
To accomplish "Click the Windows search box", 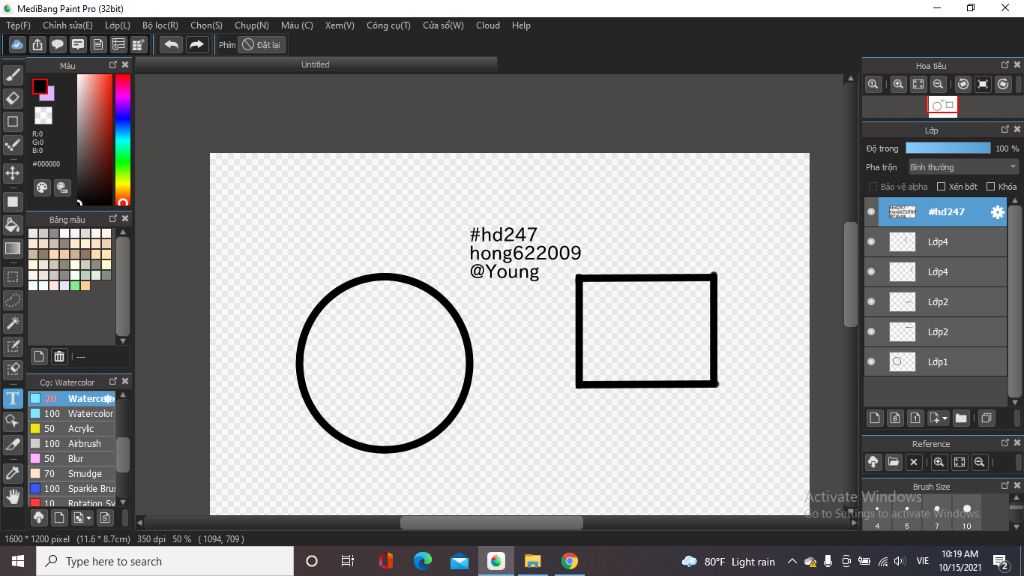I will click(x=165, y=561).
